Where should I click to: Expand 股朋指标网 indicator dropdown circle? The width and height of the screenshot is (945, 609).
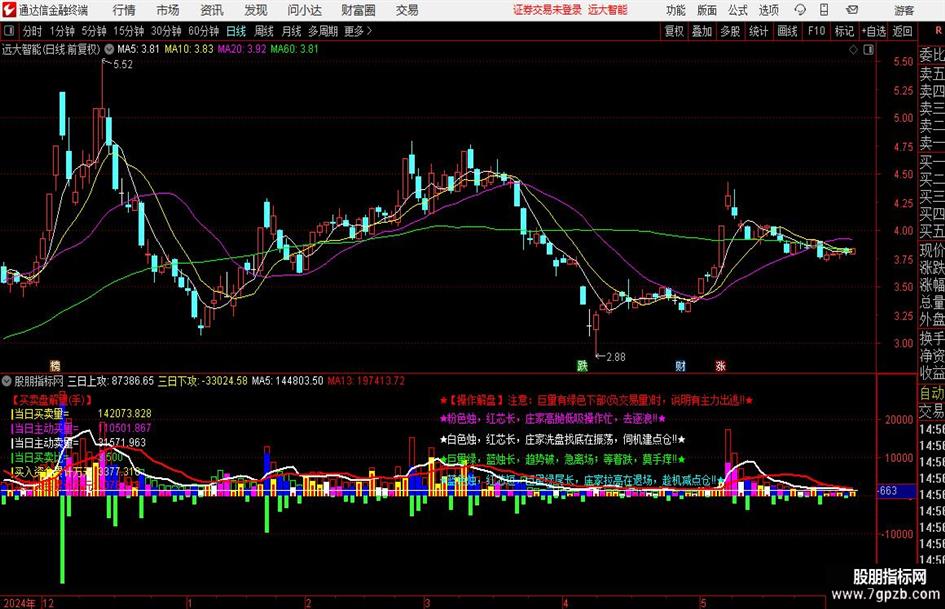pos(7,381)
